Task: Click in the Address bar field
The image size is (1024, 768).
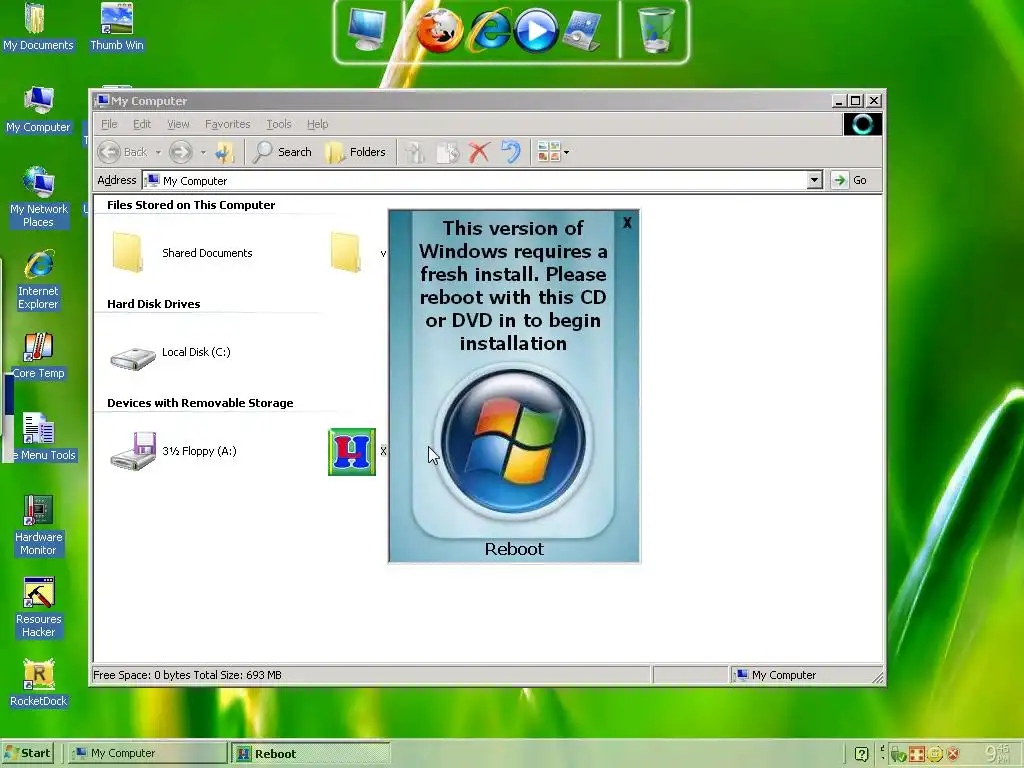Action: click(x=482, y=180)
